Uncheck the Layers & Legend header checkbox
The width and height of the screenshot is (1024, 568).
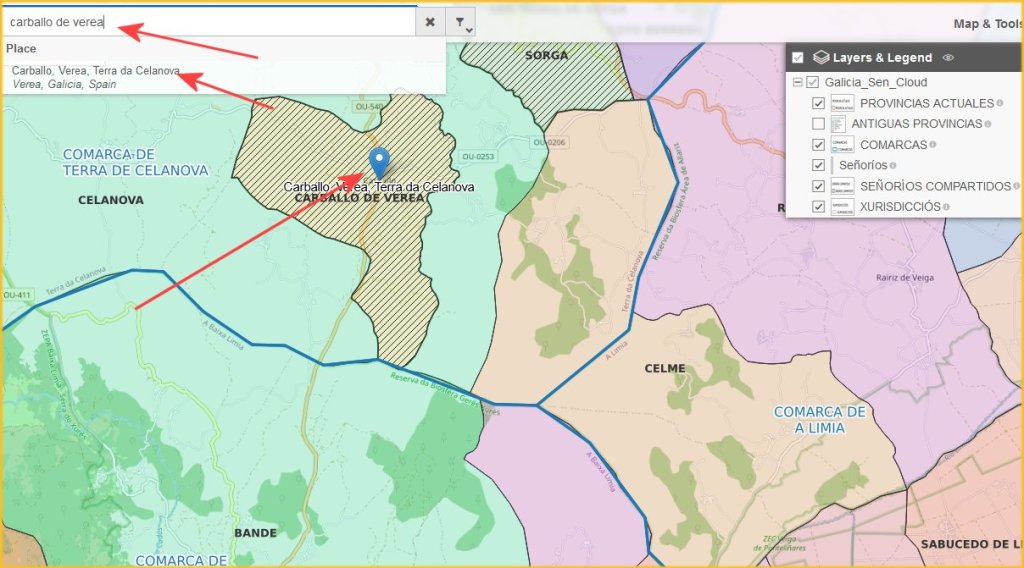pos(798,58)
